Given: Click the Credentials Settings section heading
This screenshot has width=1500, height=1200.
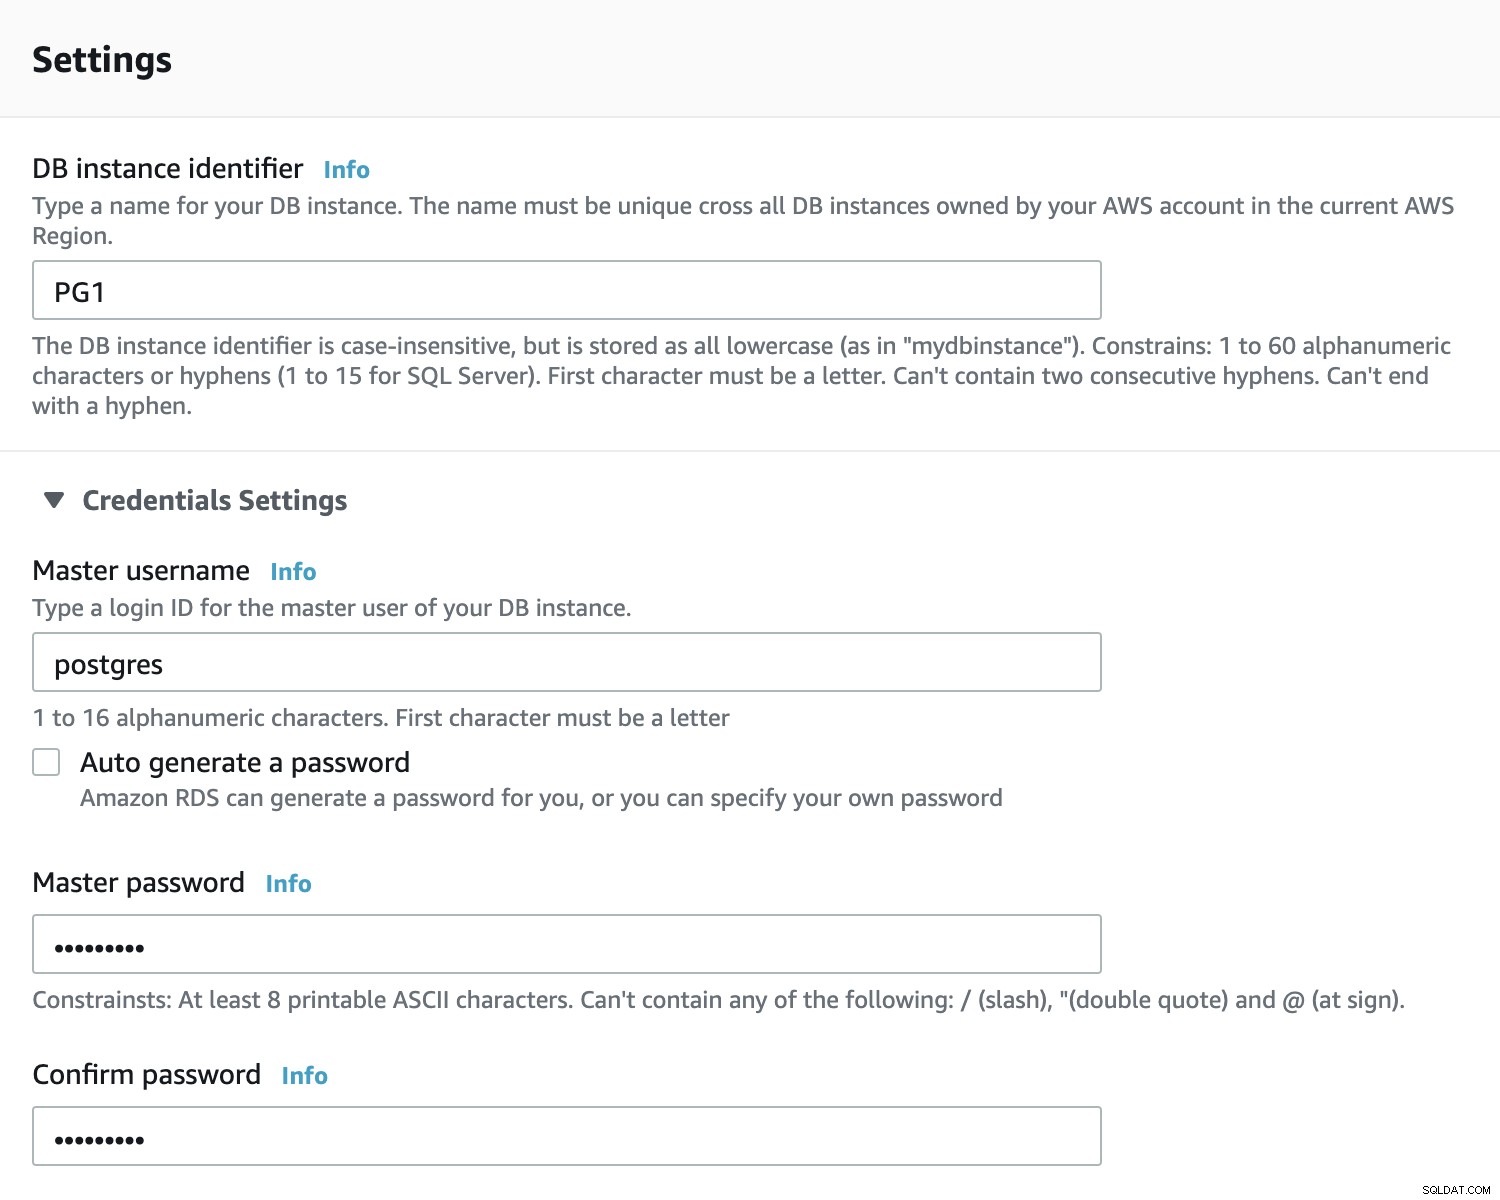Looking at the screenshot, I should click(x=214, y=500).
